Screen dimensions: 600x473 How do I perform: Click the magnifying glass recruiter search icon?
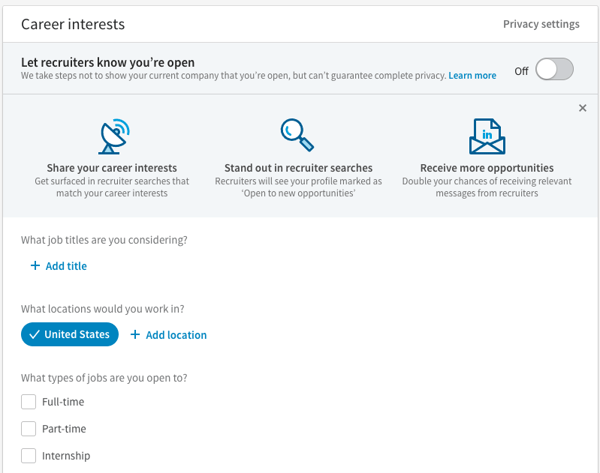(x=298, y=134)
